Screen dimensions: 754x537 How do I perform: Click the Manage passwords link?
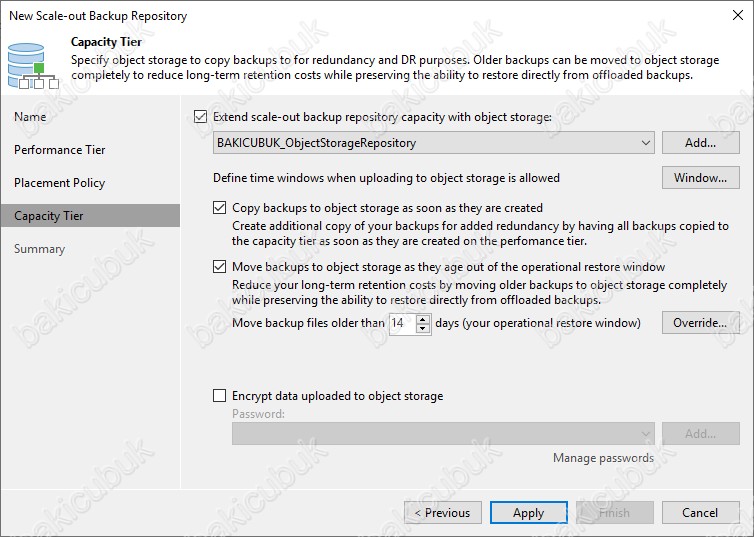coord(603,458)
